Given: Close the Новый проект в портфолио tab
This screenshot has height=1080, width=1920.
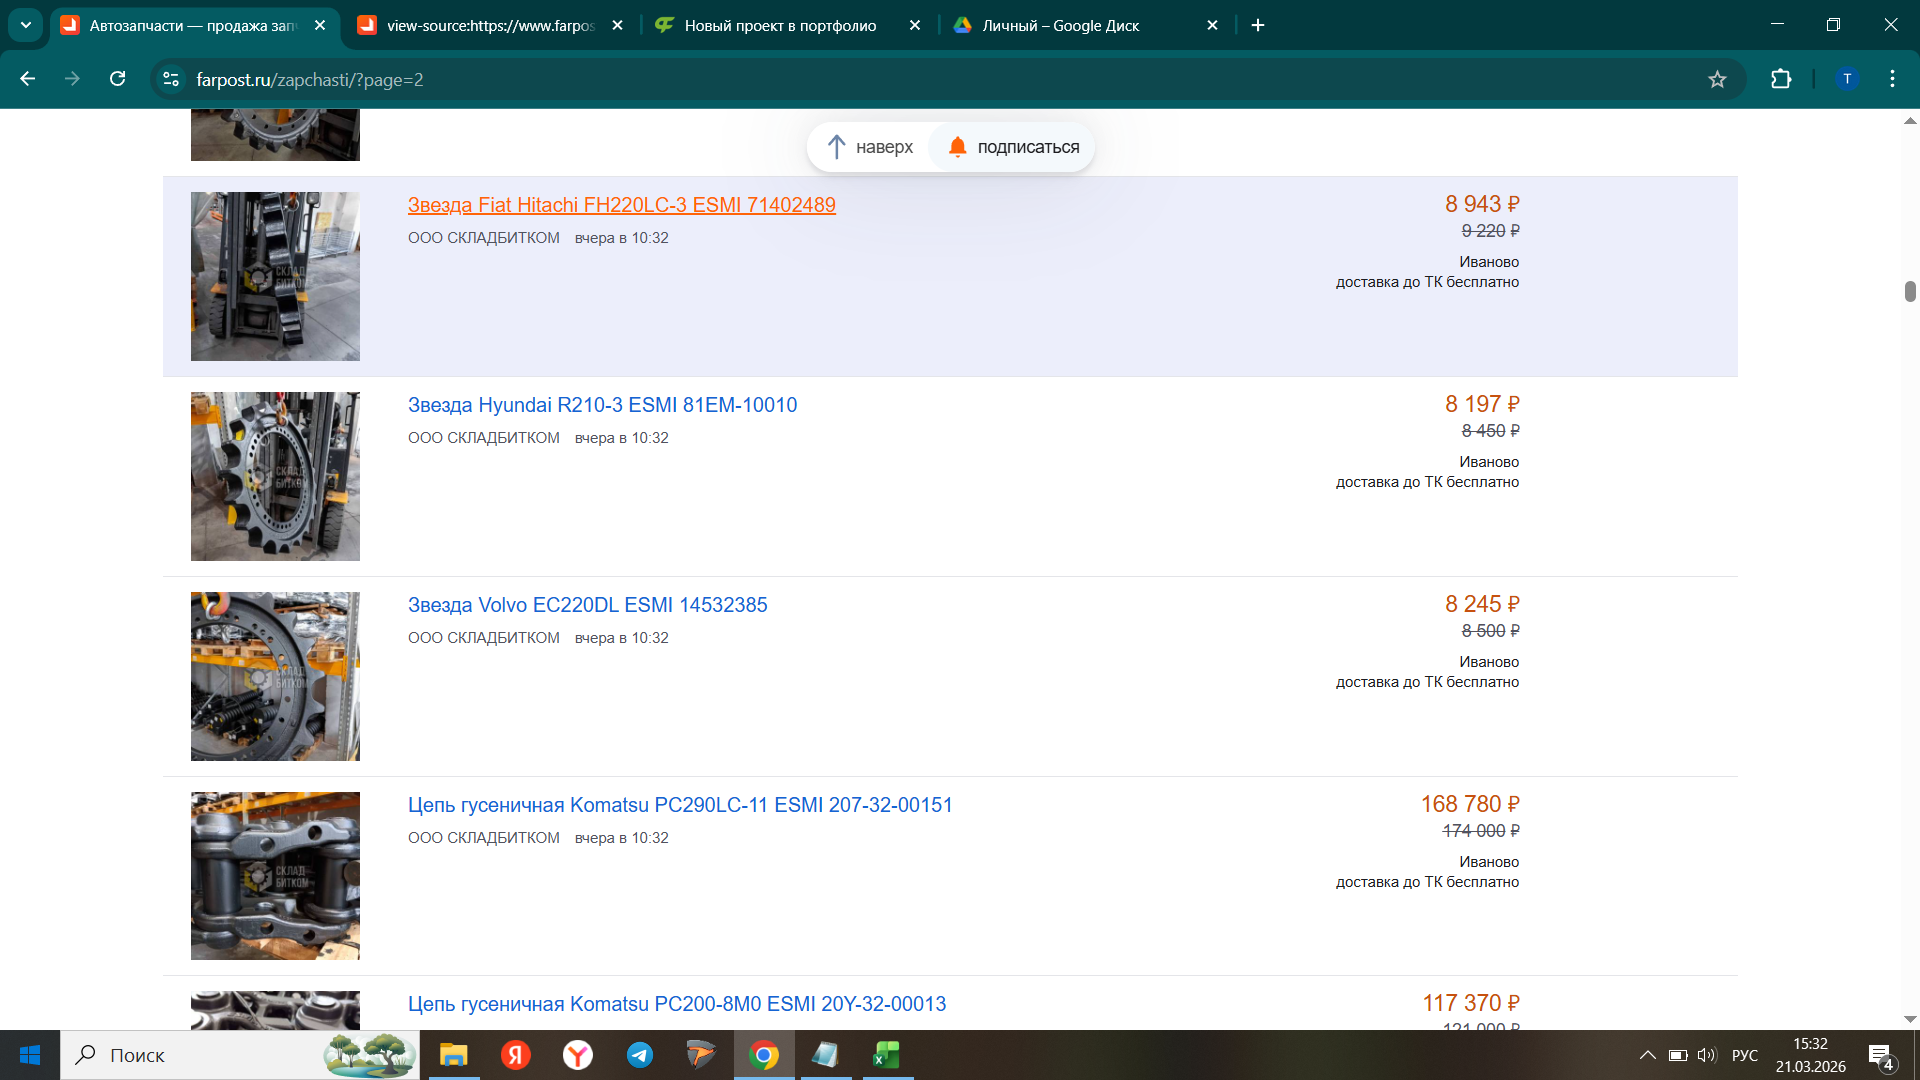Looking at the screenshot, I should pyautogui.click(x=915, y=25).
